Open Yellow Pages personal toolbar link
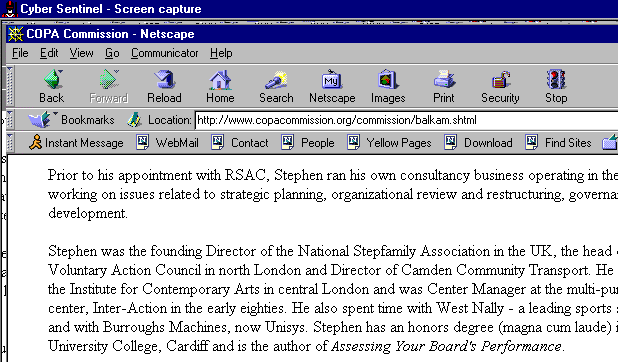618x362 pixels. click(389, 142)
